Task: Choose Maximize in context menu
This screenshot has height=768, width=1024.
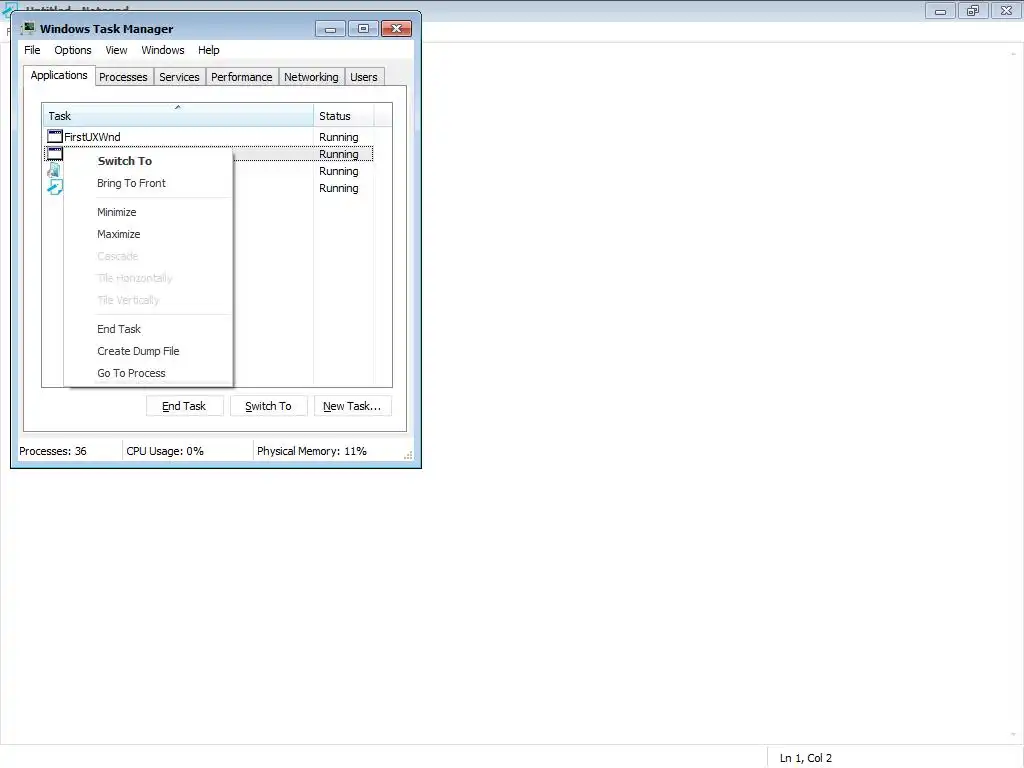Action: click(148, 234)
